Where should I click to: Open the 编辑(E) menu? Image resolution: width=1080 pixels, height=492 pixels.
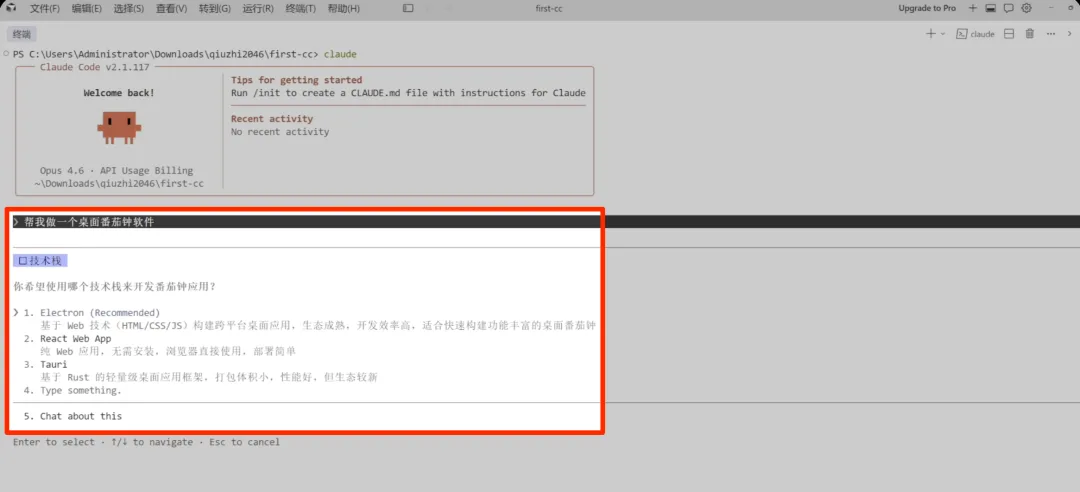86,9
